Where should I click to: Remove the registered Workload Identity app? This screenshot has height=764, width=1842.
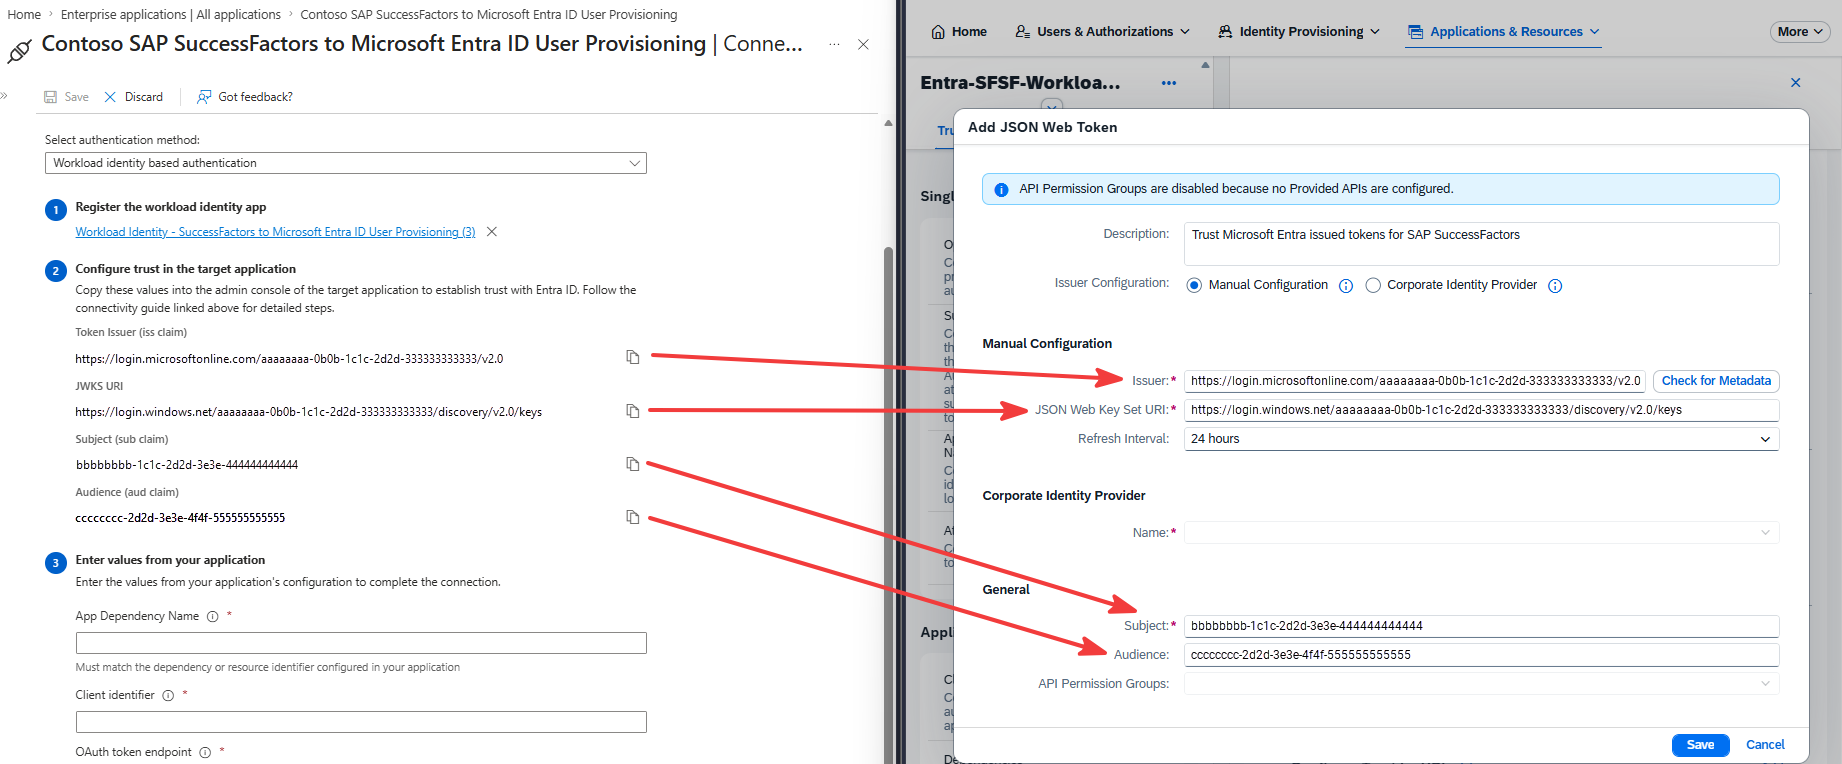tap(492, 232)
